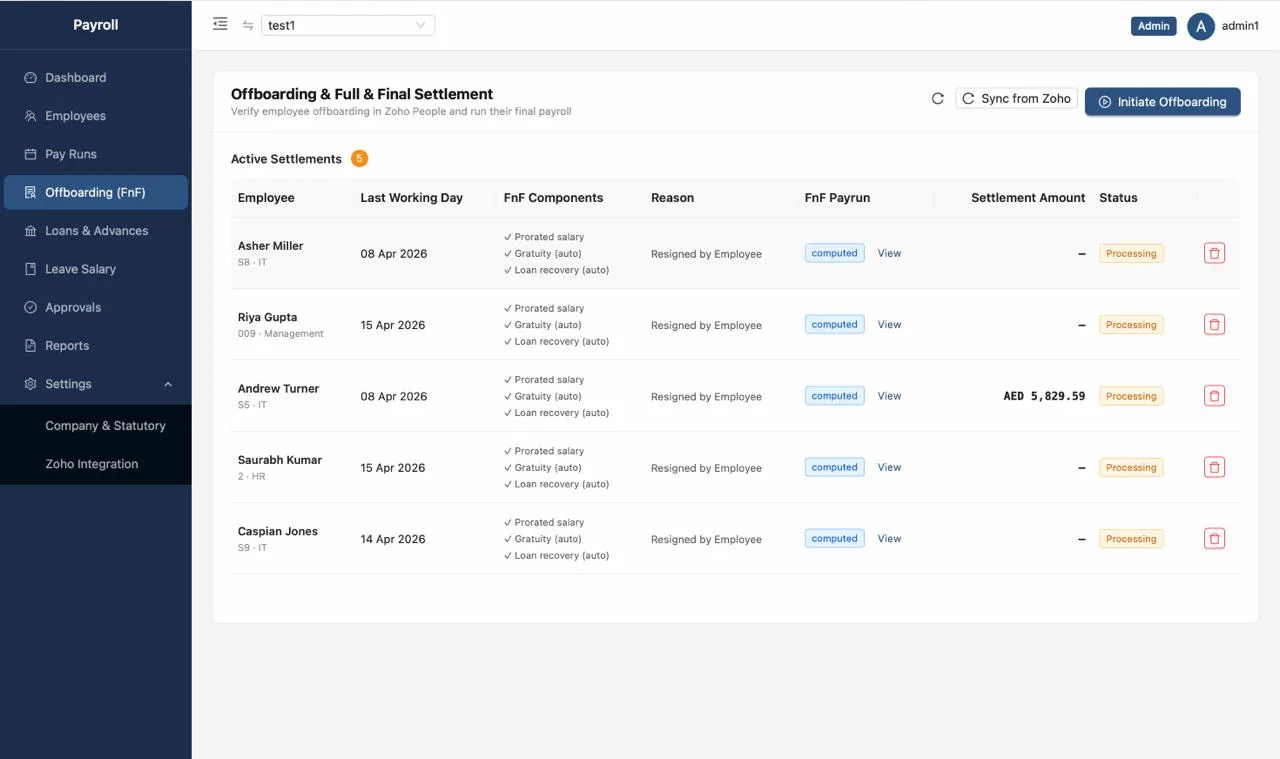Click Initiate Offboarding button
Screen dimensions: 1280x759
[x=1162, y=102]
